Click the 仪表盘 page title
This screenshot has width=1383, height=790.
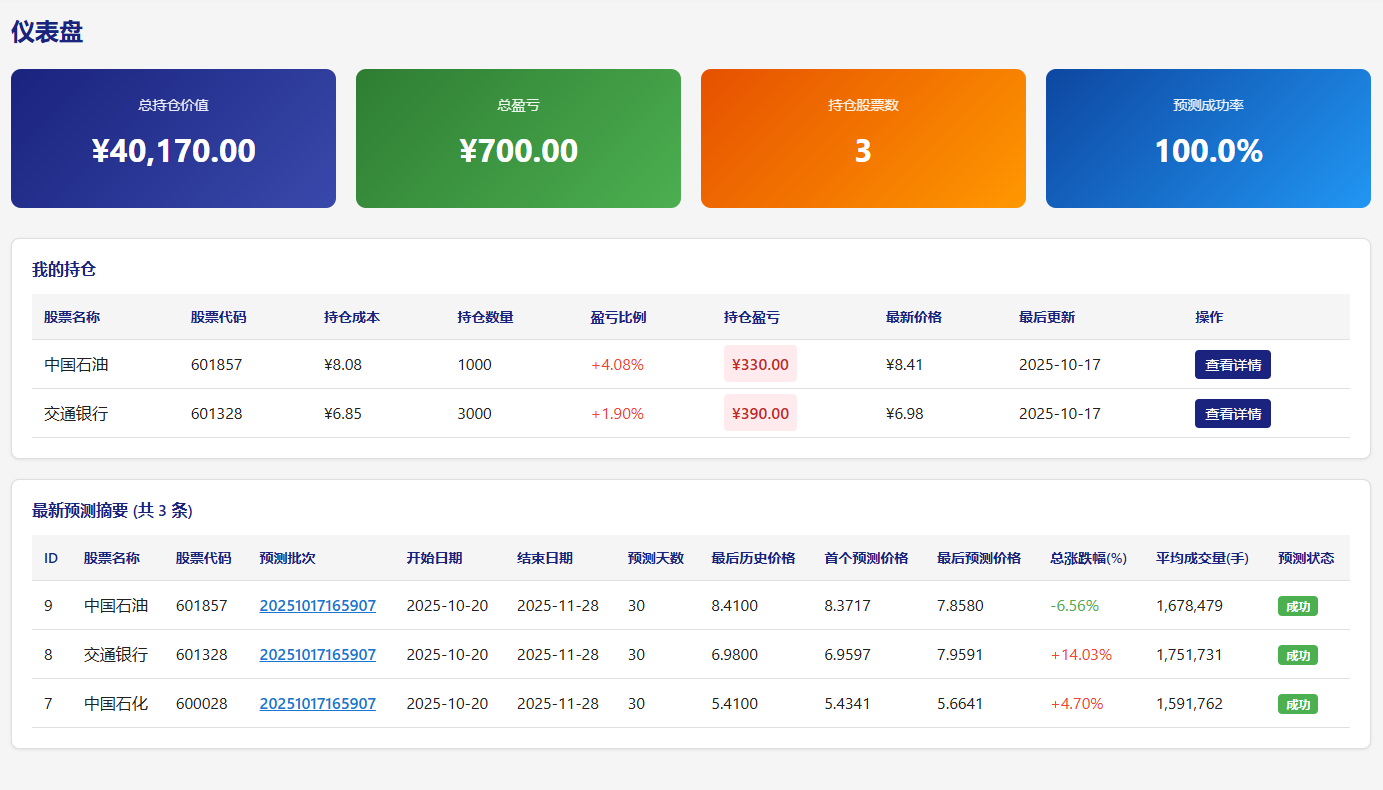pos(47,32)
